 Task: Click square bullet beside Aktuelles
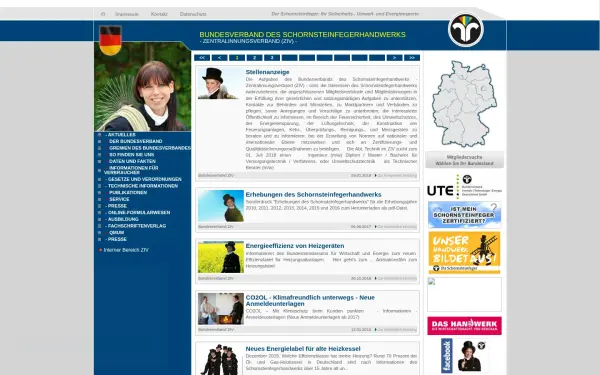click(x=99, y=135)
